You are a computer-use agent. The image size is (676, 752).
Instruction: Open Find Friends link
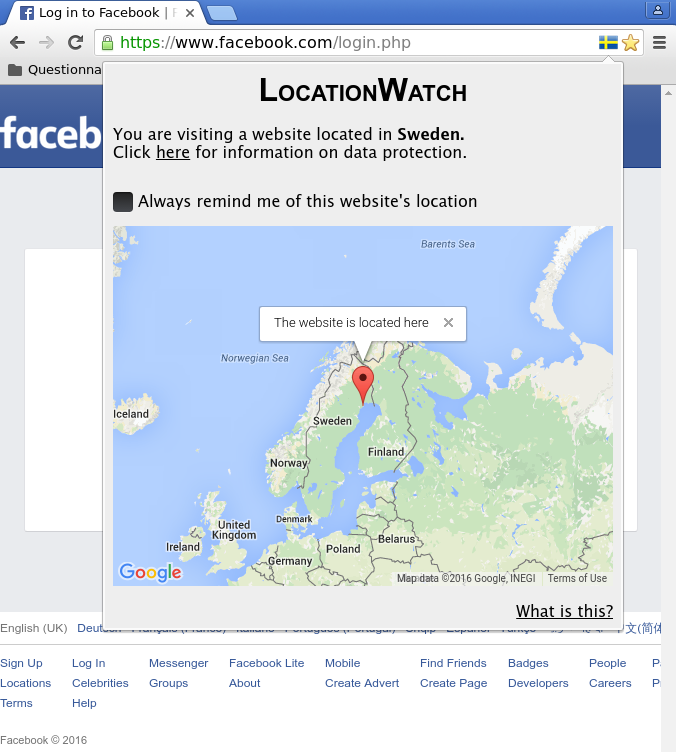tap(453, 663)
